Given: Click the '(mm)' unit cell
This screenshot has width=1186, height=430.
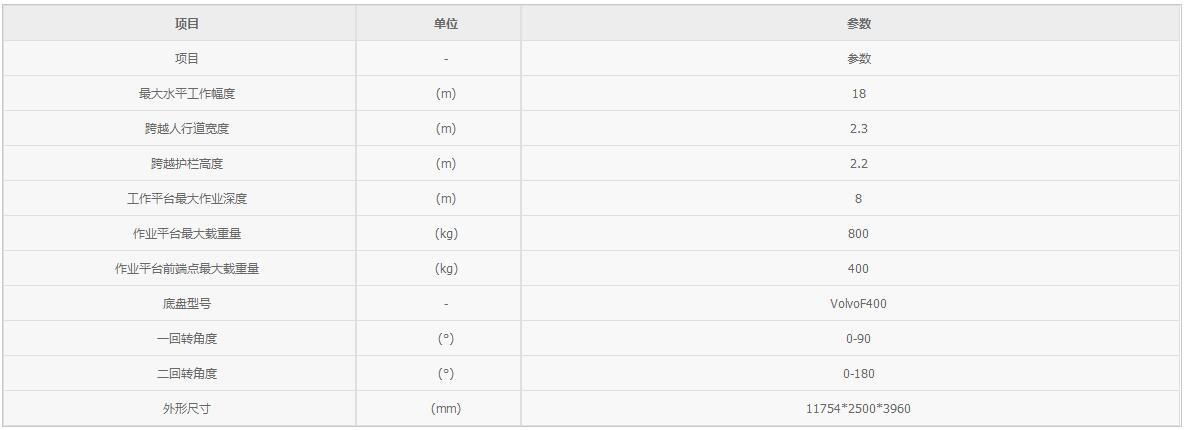Looking at the screenshot, I should point(446,409).
